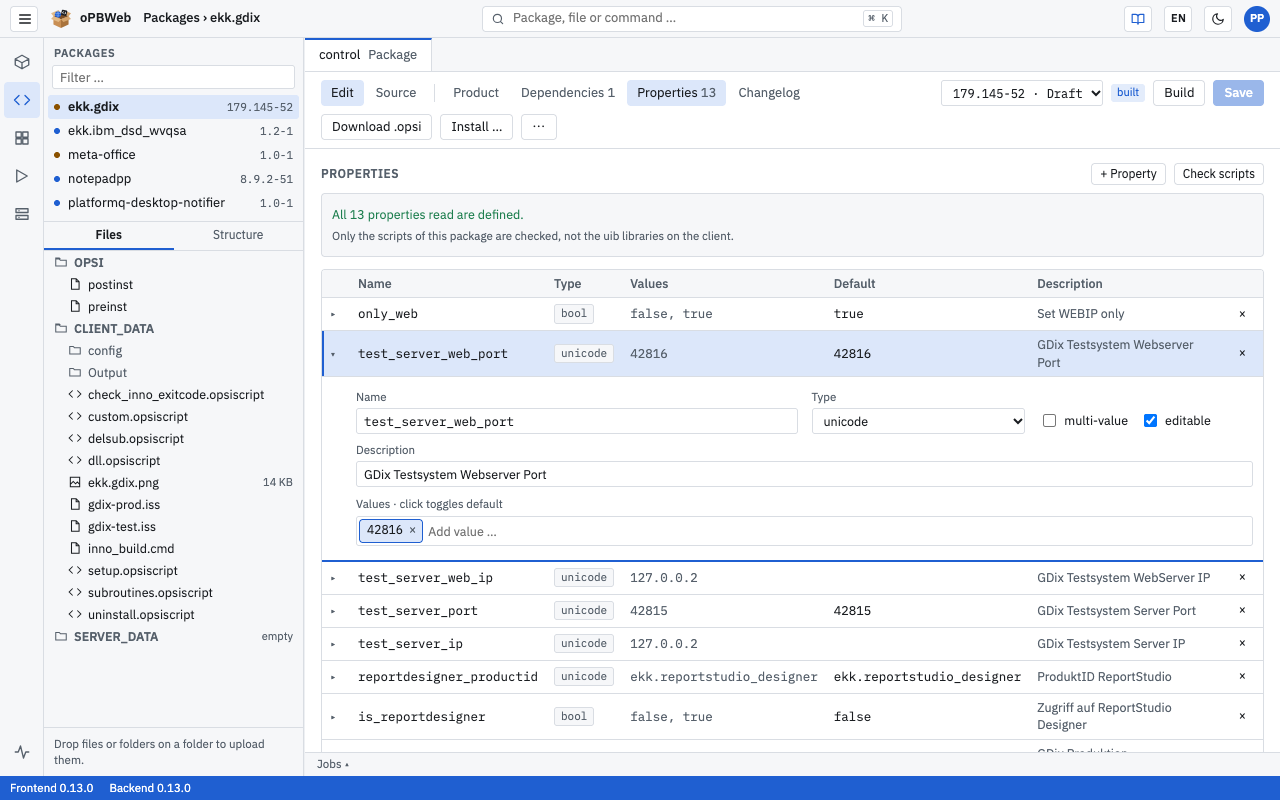Delete the reportdesigner_productid property
Image resolution: width=1280 pixels, height=800 pixels.
(x=1242, y=676)
